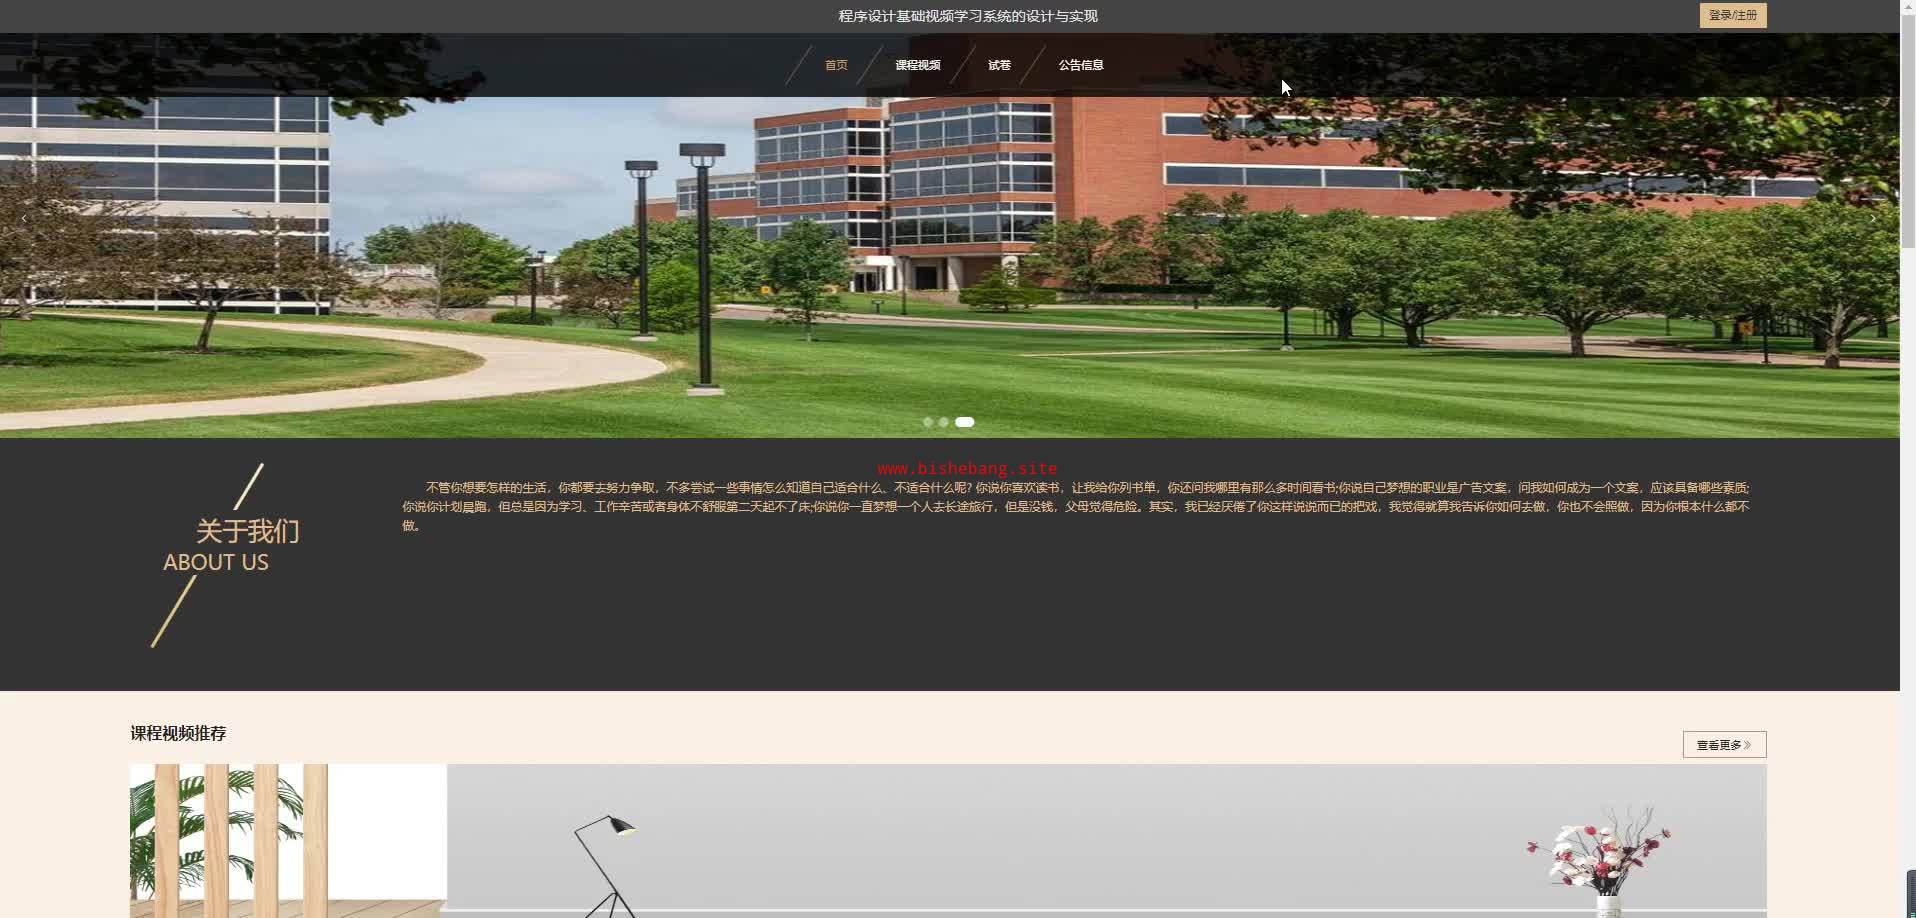The height and width of the screenshot is (918, 1916).
Task: Go to 课程视频 in the navigation
Action: click(x=918, y=65)
